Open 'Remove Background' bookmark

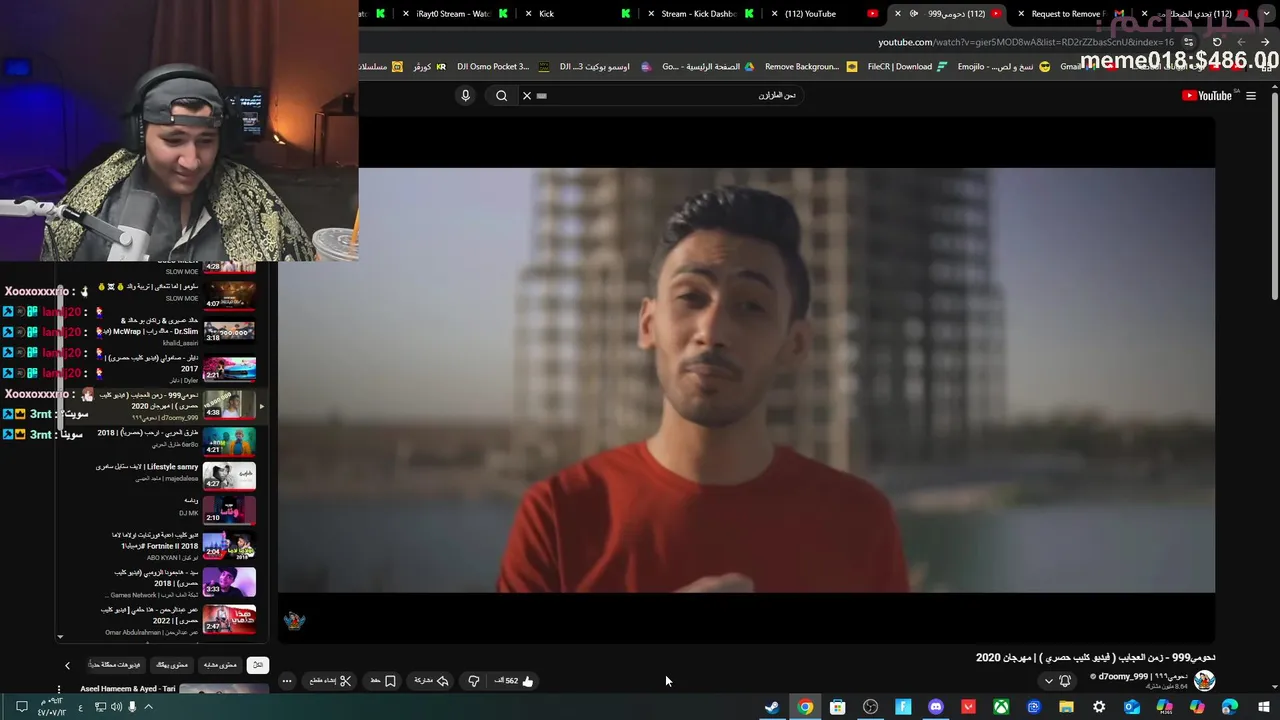[810, 67]
